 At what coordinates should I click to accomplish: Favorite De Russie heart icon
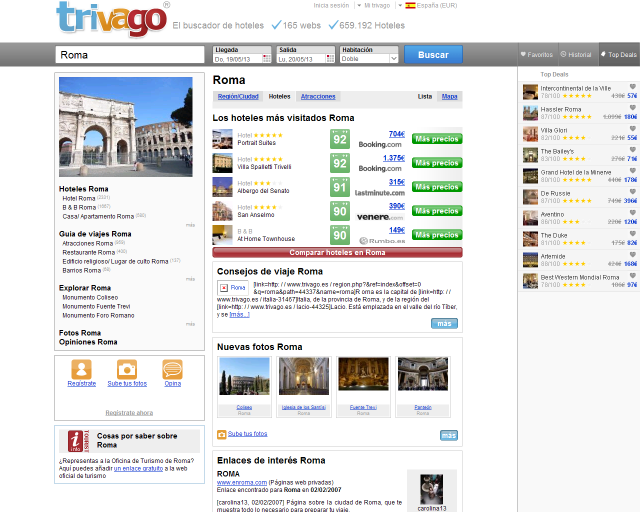point(633,191)
